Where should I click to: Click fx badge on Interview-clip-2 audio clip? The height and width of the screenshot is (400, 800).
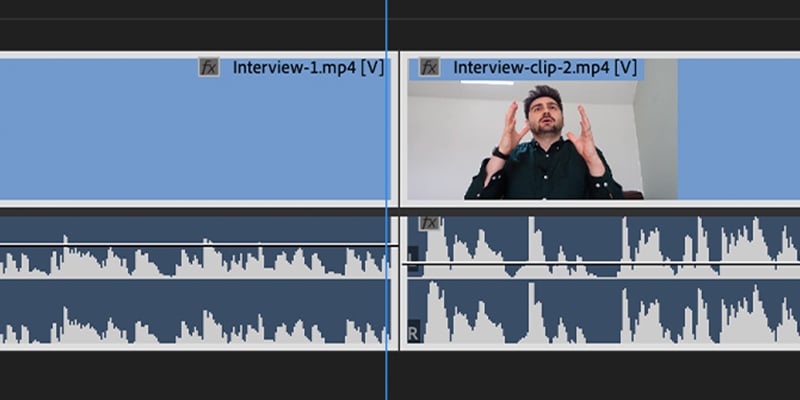tap(429, 223)
